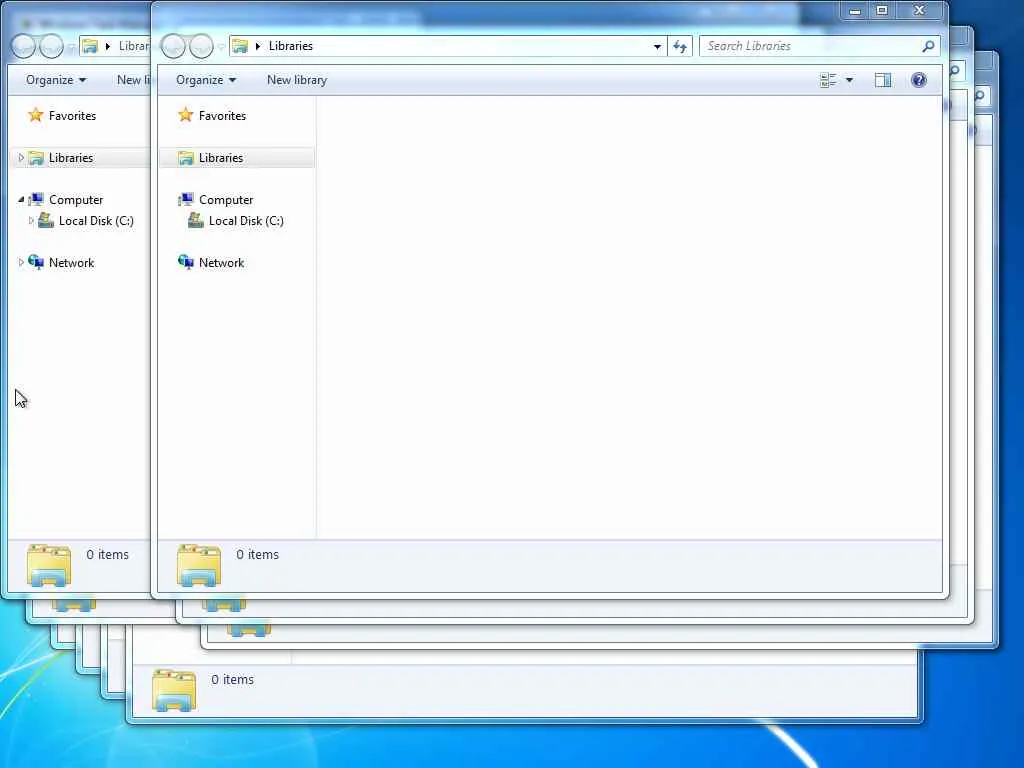This screenshot has height=768, width=1024.
Task: Click the Network icon in front window sidebar
Action: (x=185, y=262)
